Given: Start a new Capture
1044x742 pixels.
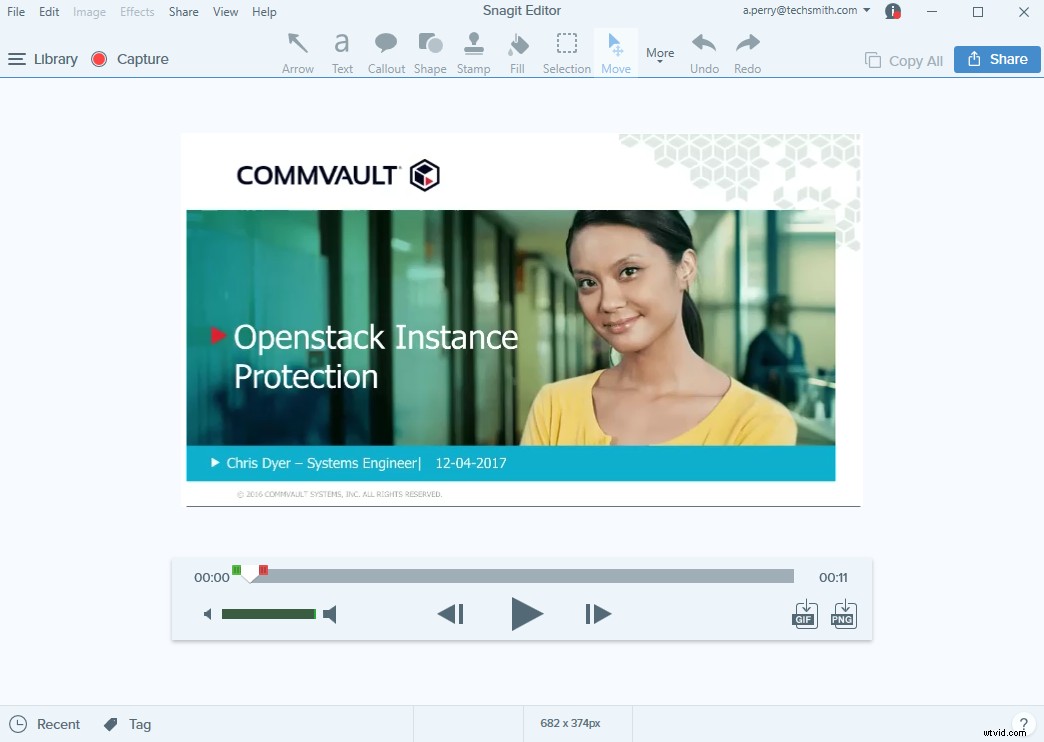Looking at the screenshot, I should click(x=130, y=59).
